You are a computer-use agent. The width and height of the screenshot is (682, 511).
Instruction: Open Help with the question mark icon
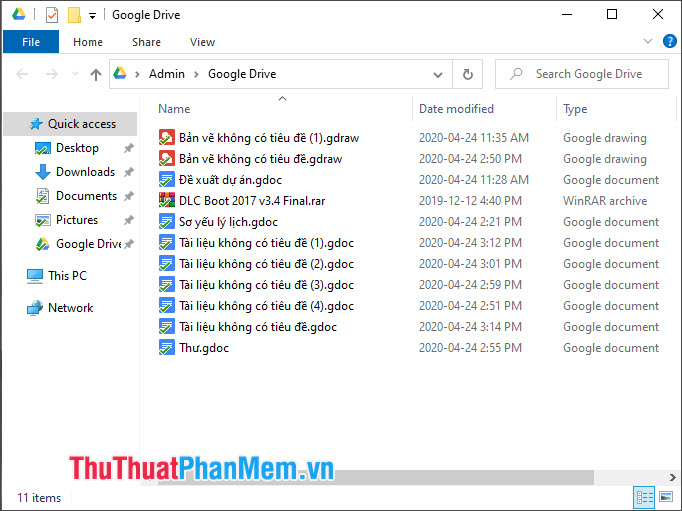(669, 41)
